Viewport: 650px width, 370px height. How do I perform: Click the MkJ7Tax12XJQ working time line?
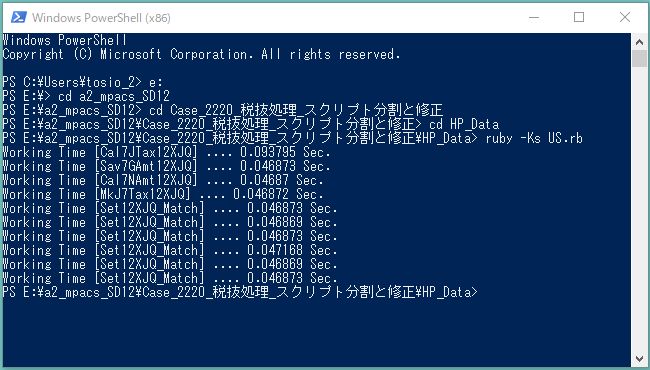coord(163,194)
